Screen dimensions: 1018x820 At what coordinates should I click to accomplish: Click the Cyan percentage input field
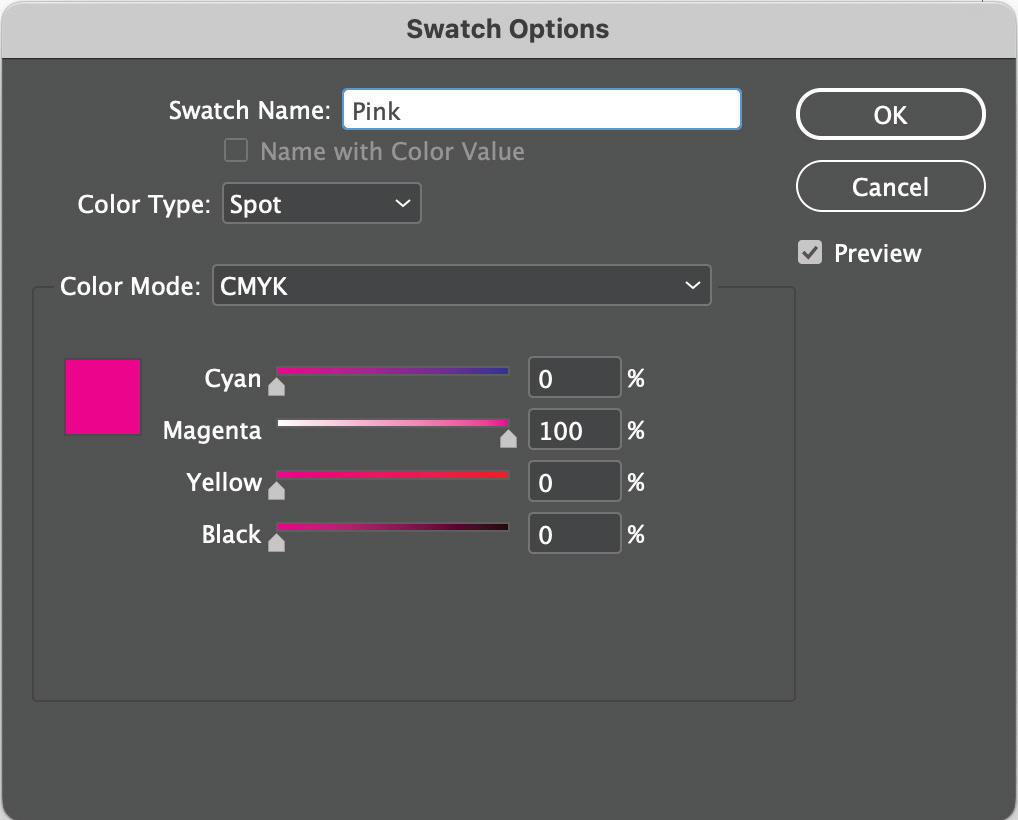[573, 379]
